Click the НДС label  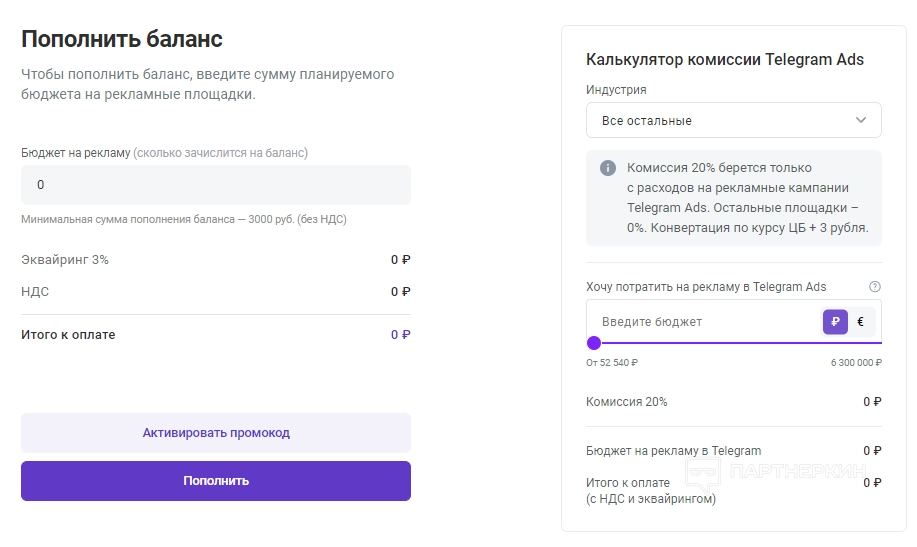pos(35,292)
